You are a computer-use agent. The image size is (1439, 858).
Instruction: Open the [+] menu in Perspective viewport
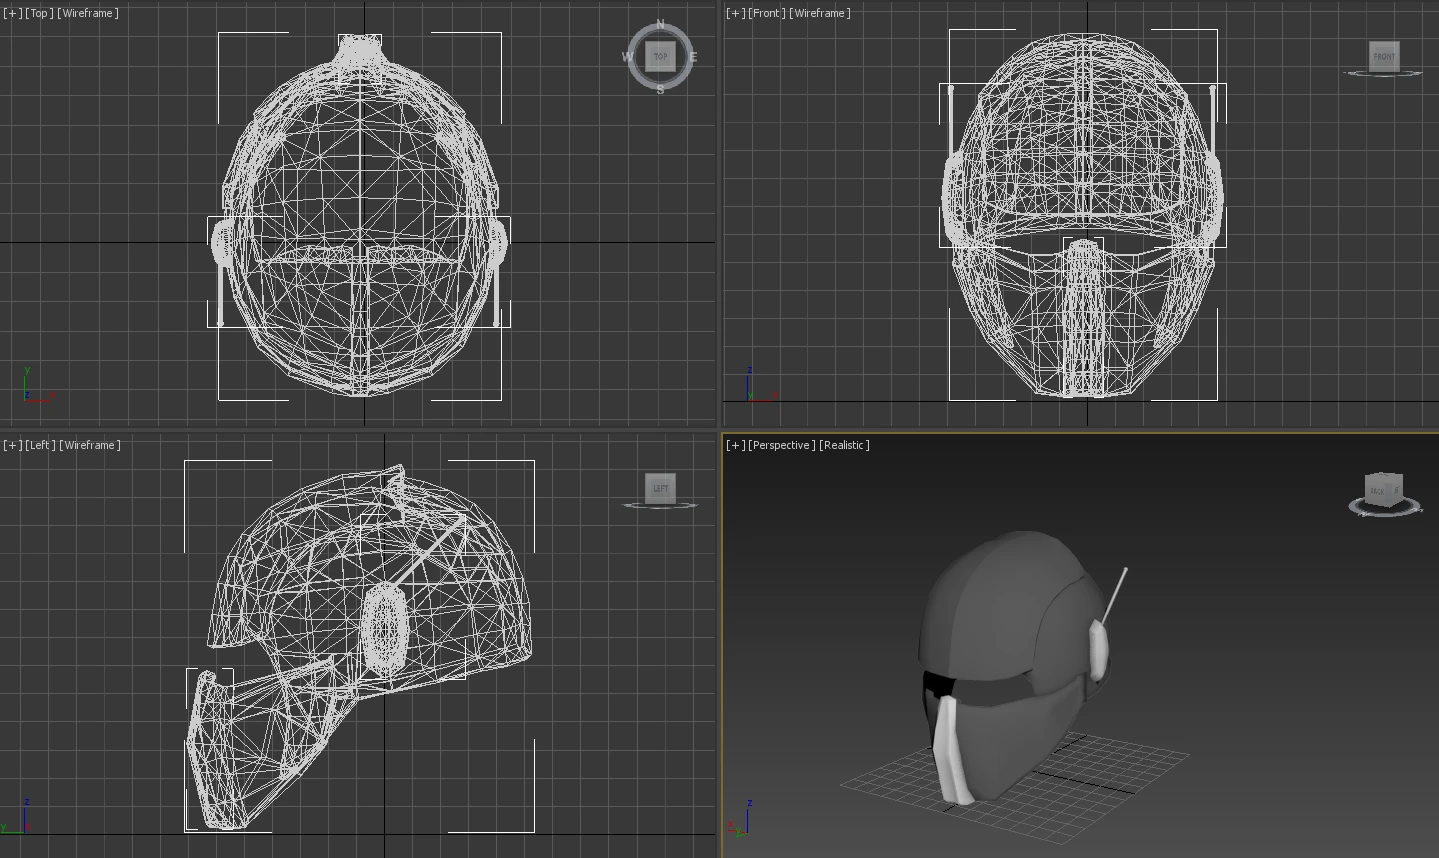[735, 445]
